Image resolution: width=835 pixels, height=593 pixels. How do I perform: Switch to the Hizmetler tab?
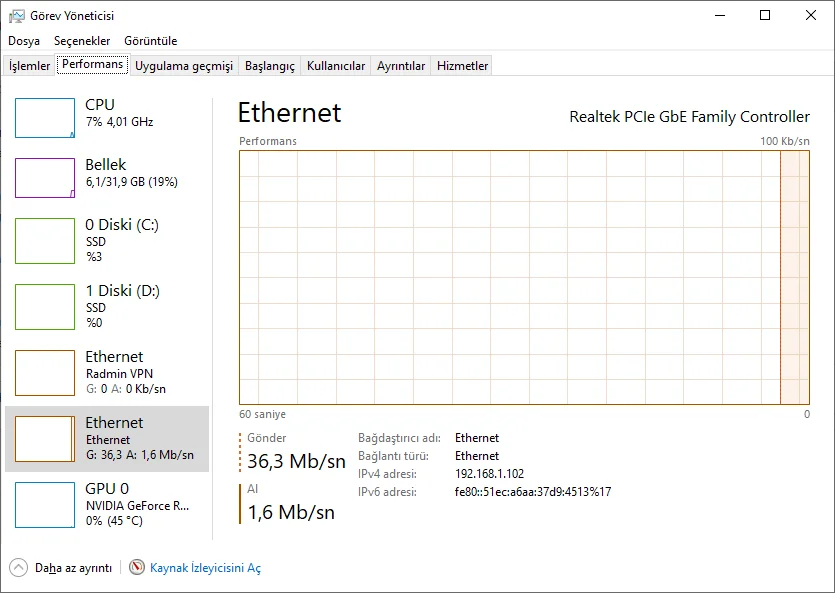pos(463,66)
